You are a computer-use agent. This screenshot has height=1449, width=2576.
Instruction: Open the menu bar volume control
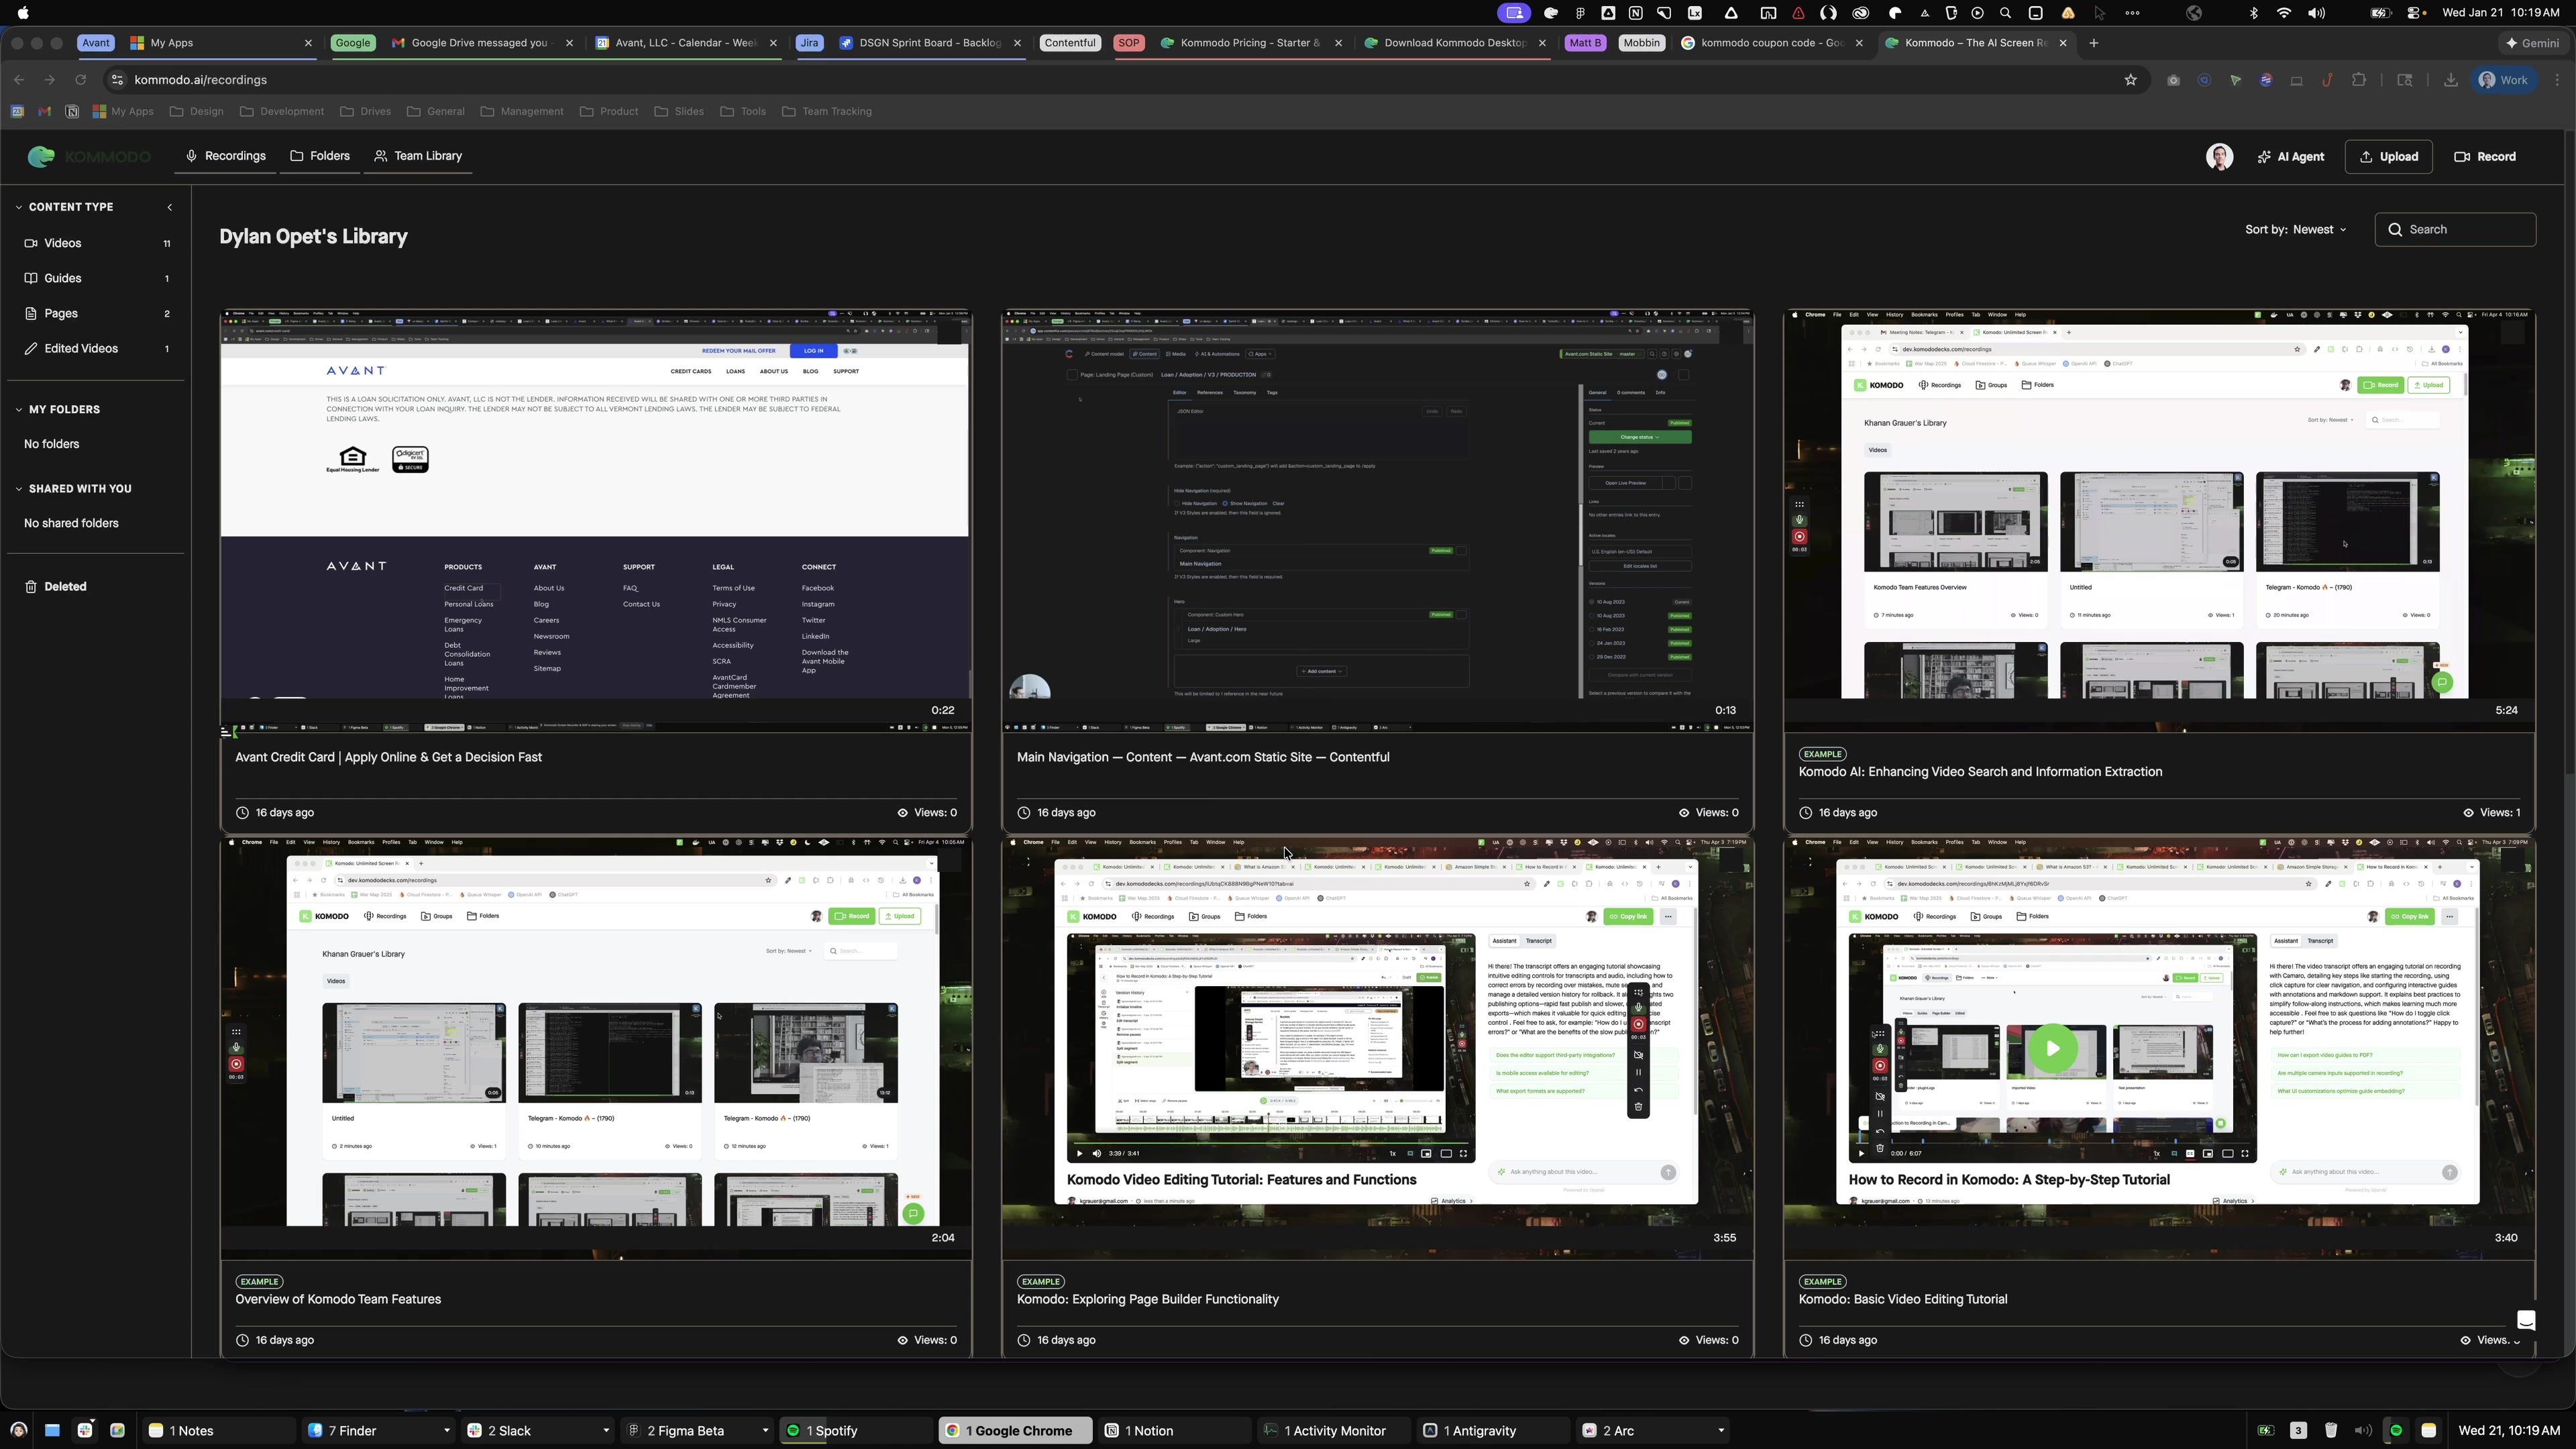click(2316, 13)
